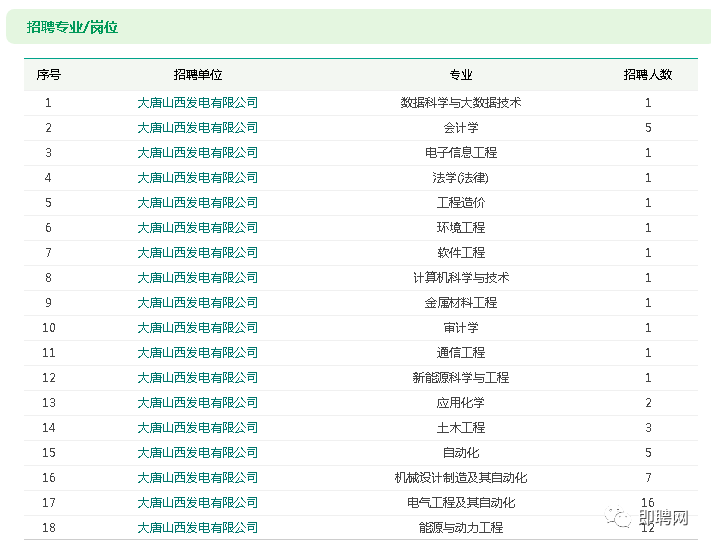This screenshot has width=711, height=548.
Task: Select the 软件工程 major cell
Action: click(x=461, y=252)
